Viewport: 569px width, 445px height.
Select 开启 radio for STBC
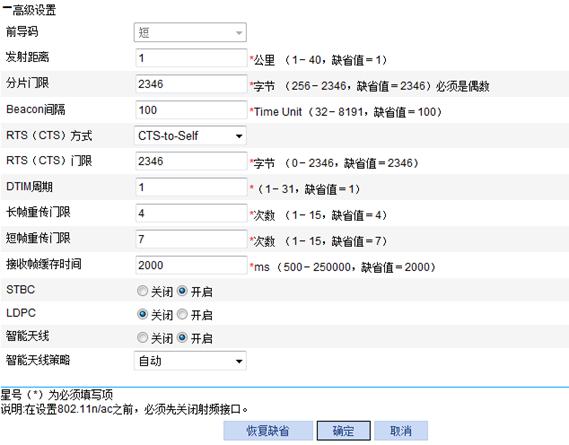pyautogui.click(x=182, y=290)
